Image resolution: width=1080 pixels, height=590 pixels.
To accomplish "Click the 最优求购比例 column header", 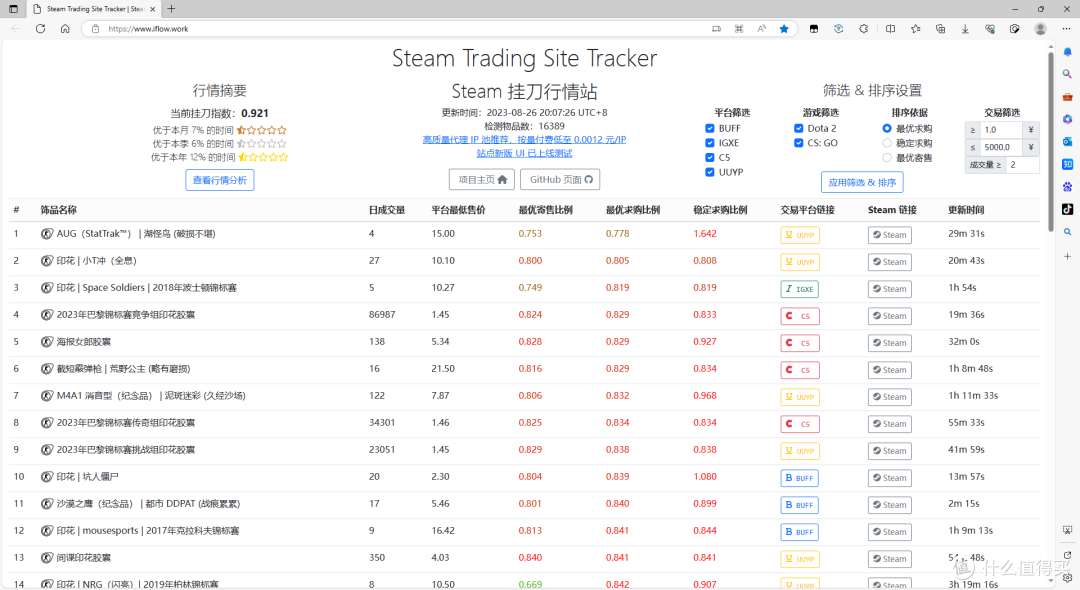I will 632,210.
